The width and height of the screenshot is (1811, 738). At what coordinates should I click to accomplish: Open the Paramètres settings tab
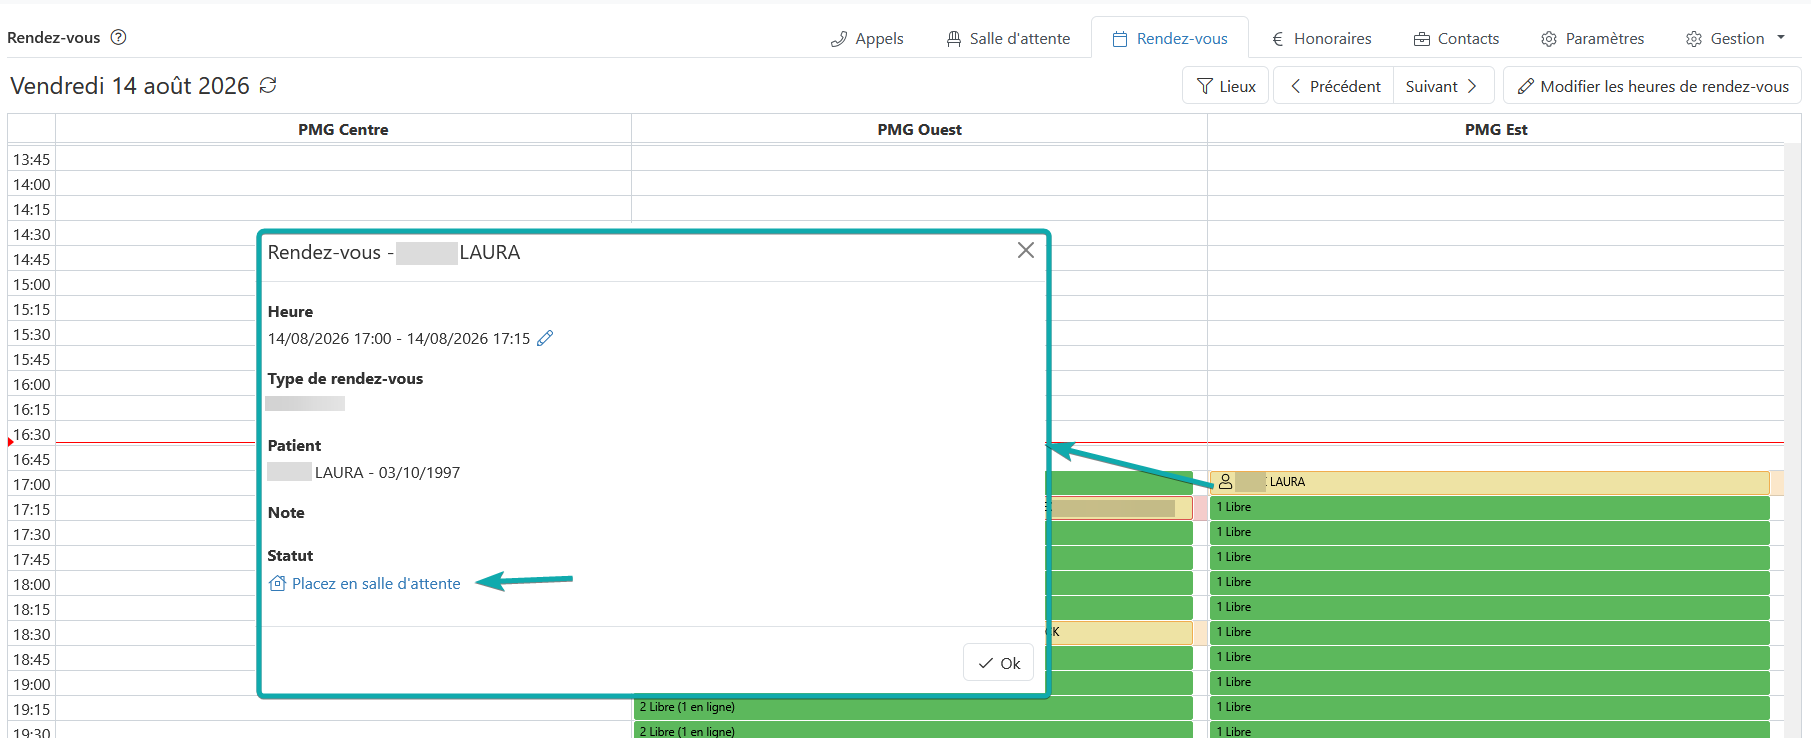click(x=1592, y=38)
